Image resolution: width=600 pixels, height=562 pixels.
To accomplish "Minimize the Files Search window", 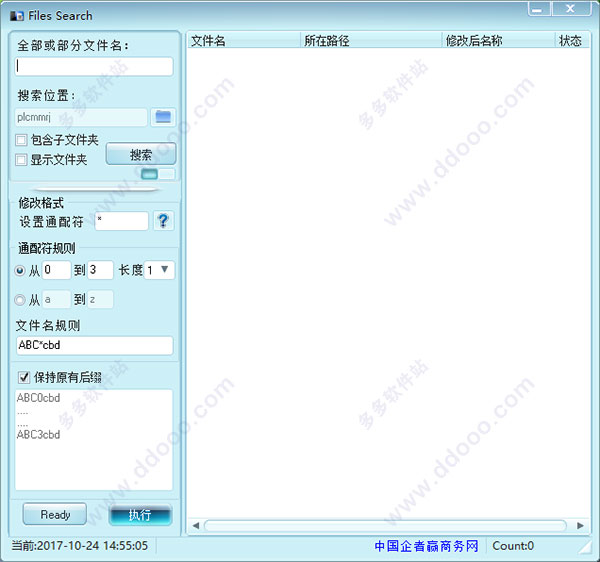I will 539,10.
